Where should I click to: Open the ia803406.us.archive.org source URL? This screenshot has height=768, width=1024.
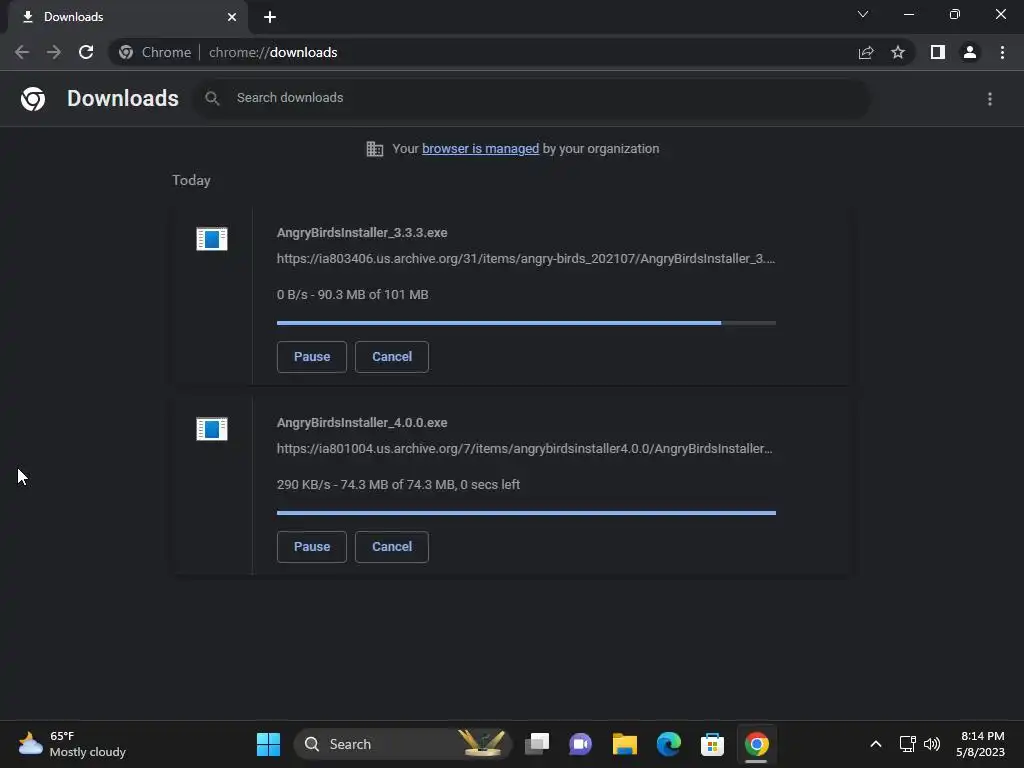[526, 259]
